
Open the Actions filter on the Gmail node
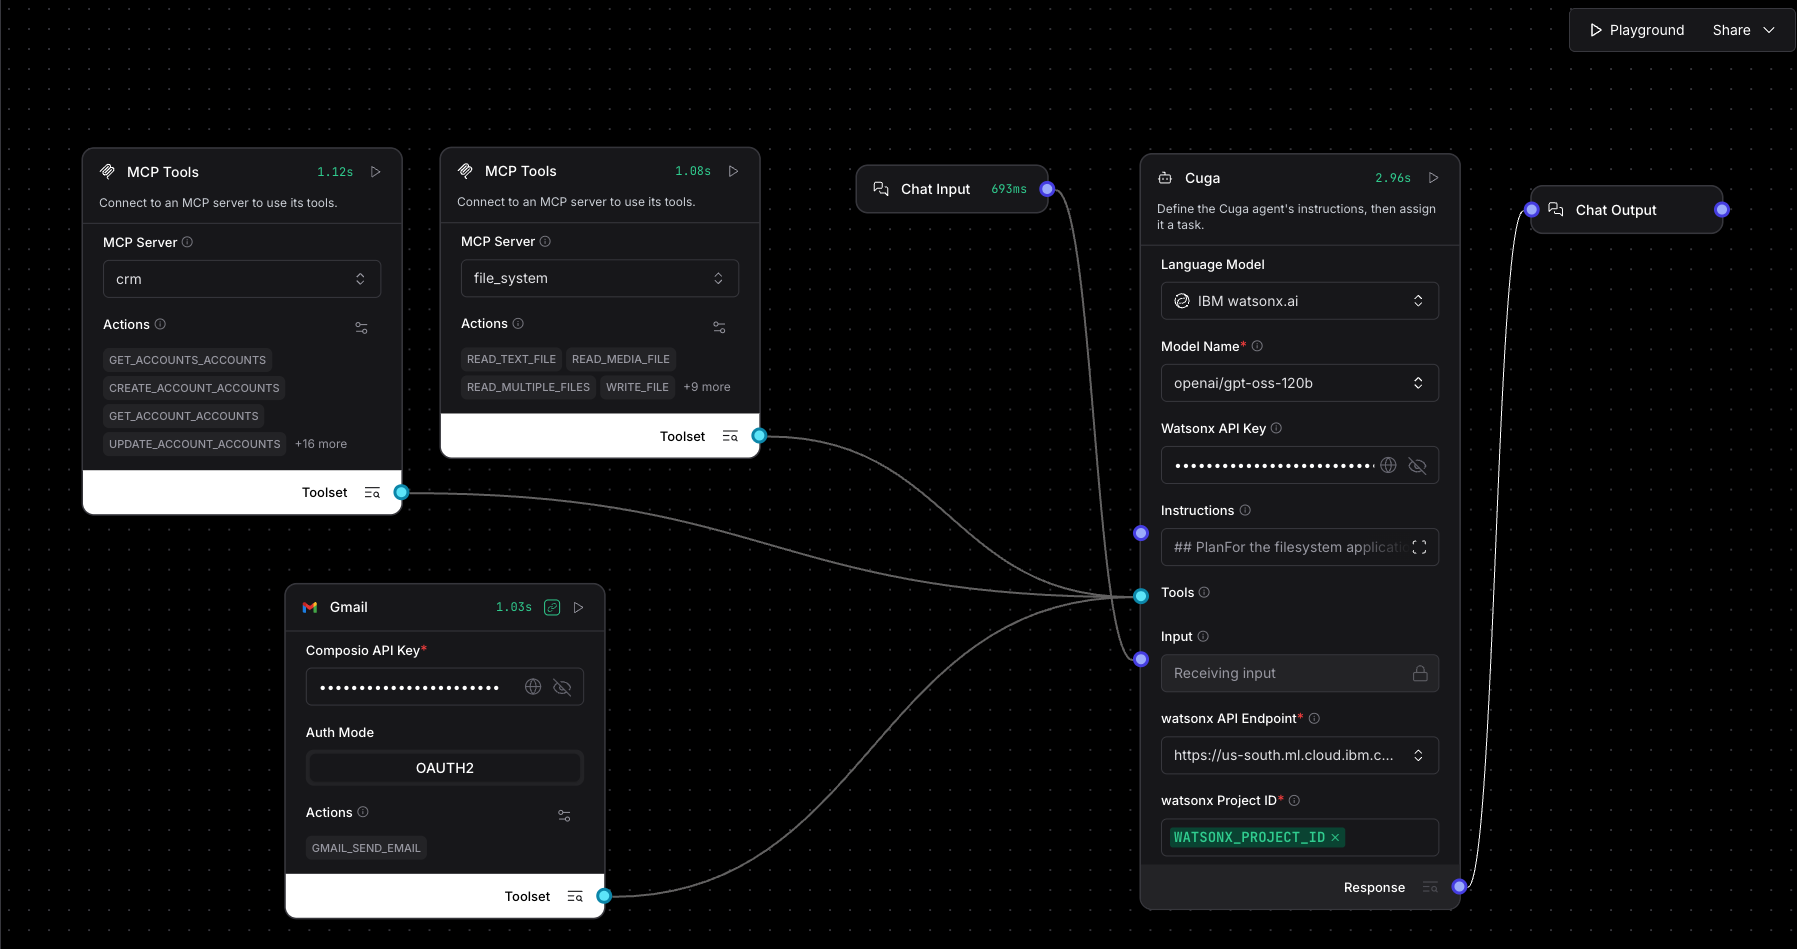tap(564, 815)
